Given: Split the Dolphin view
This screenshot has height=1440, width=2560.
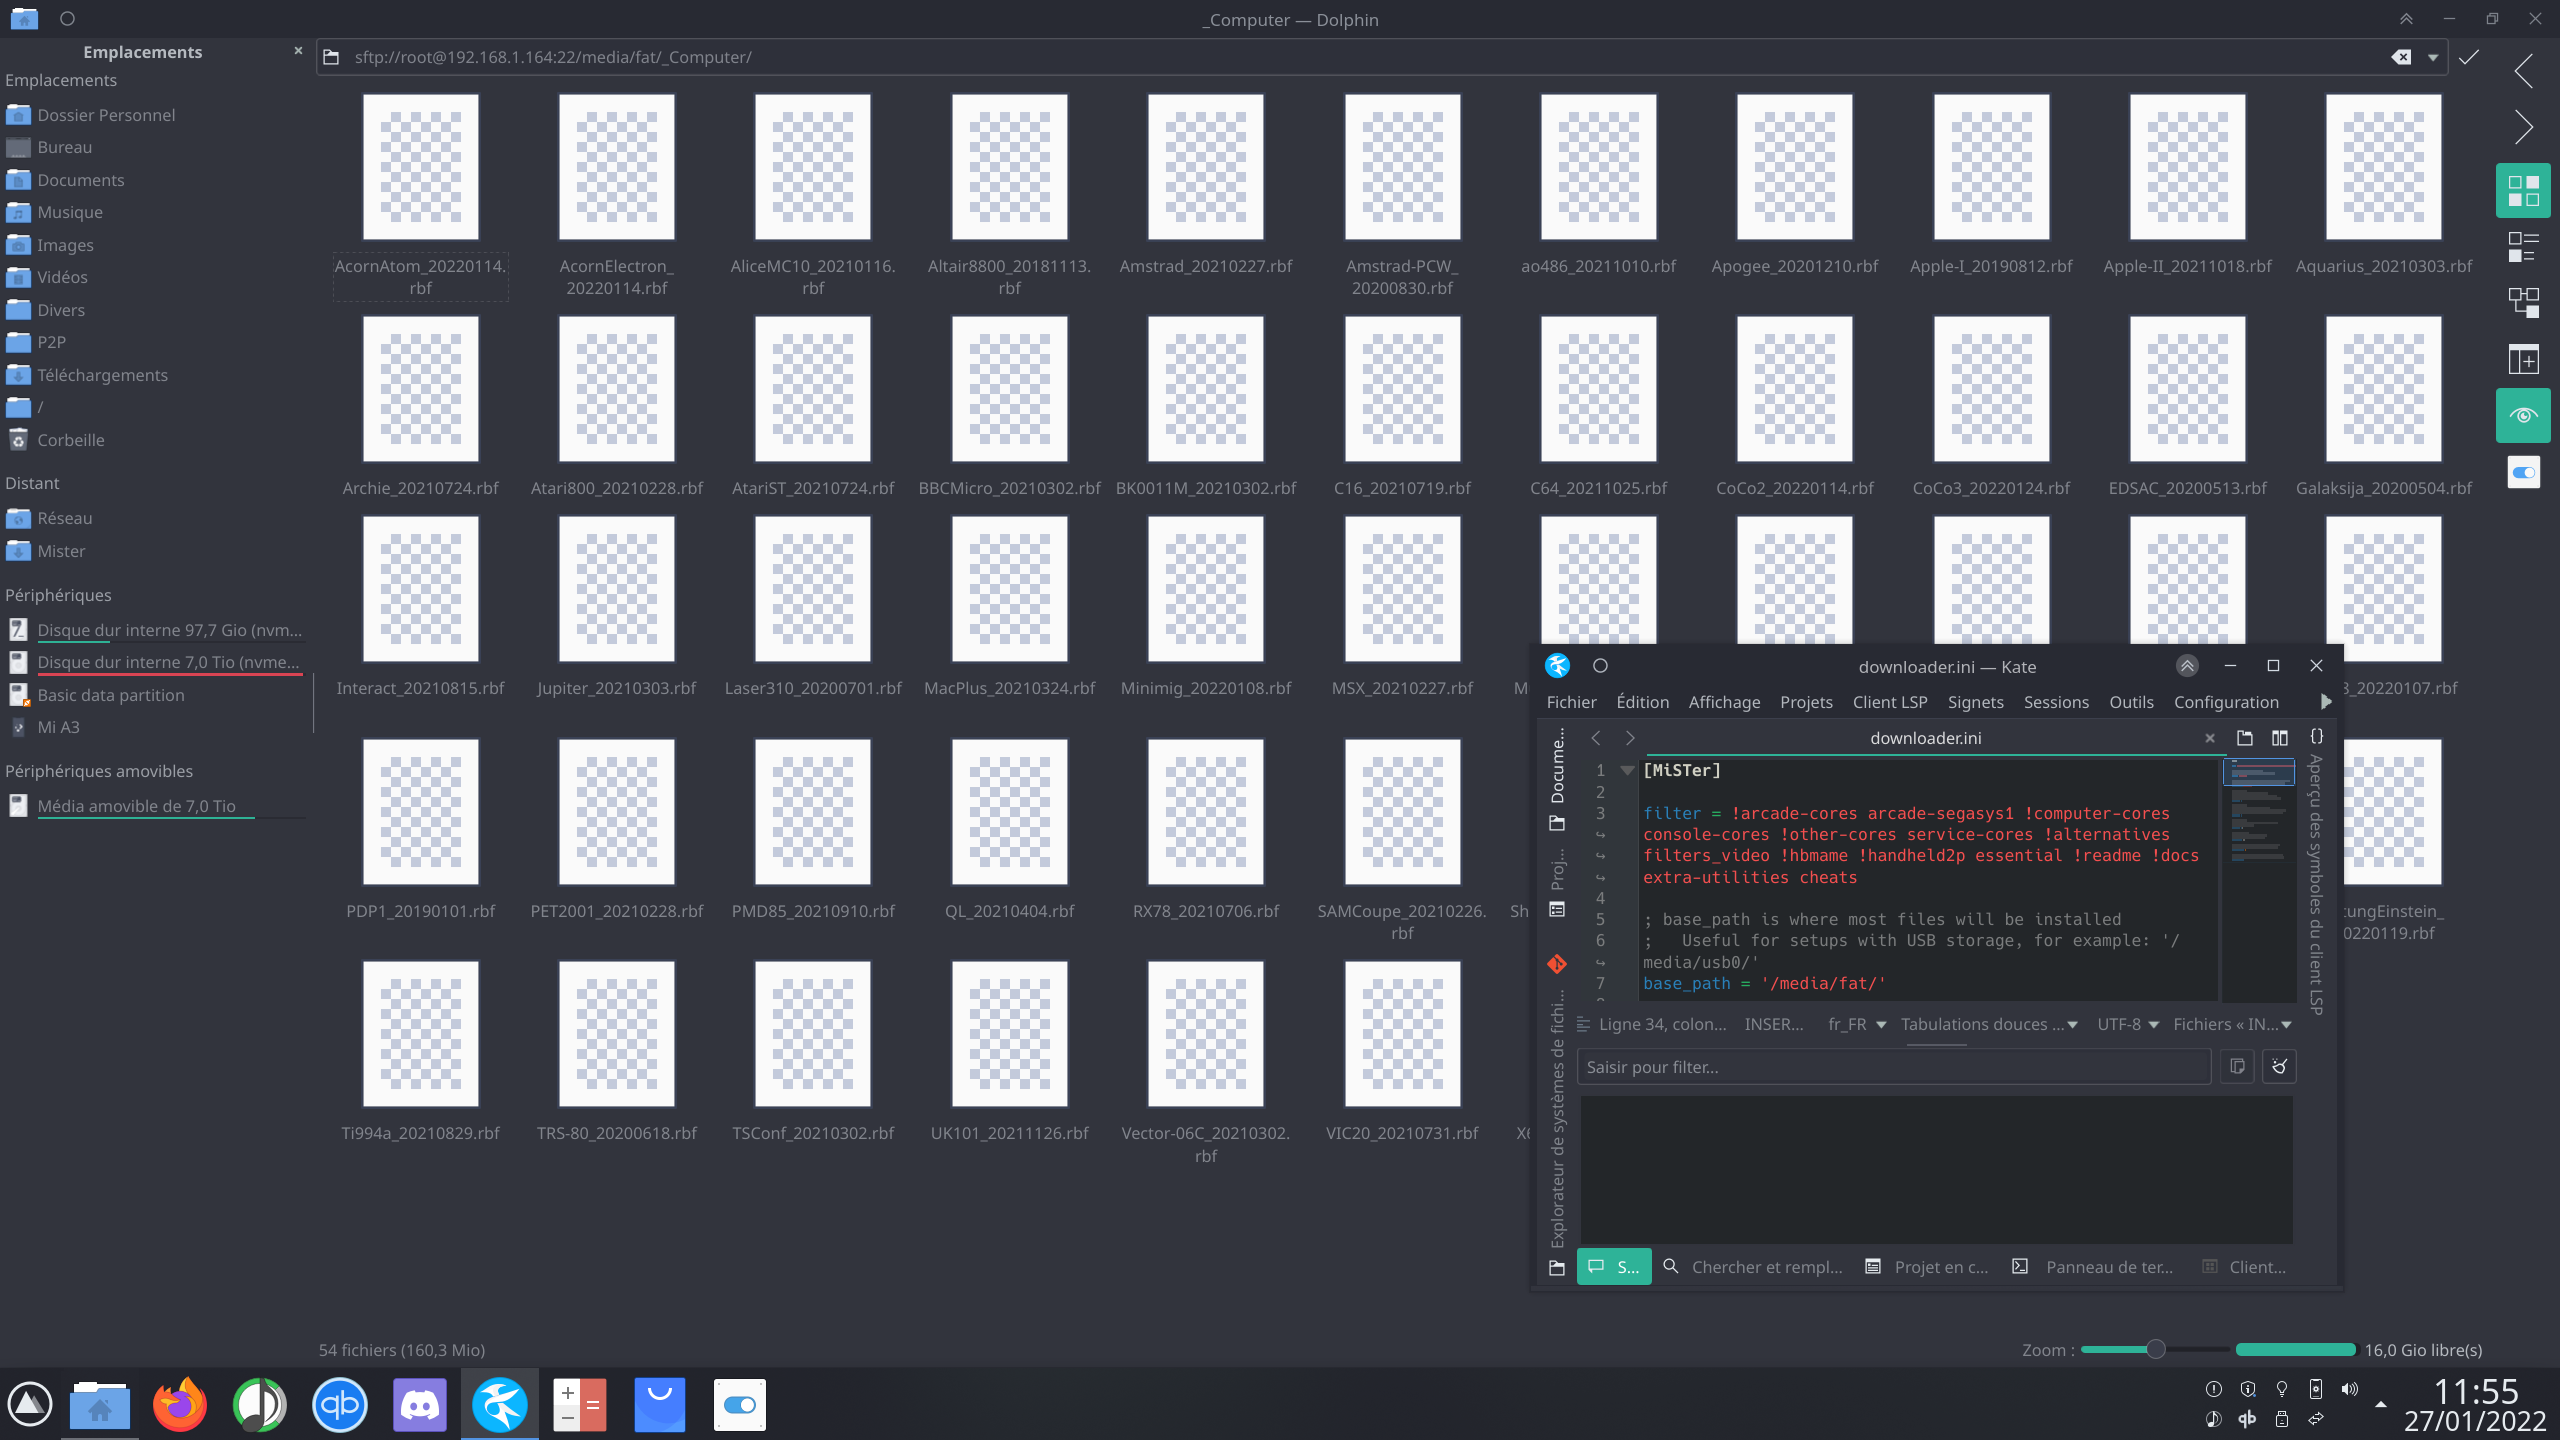Looking at the screenshot, I should [x=2523, y=359].
